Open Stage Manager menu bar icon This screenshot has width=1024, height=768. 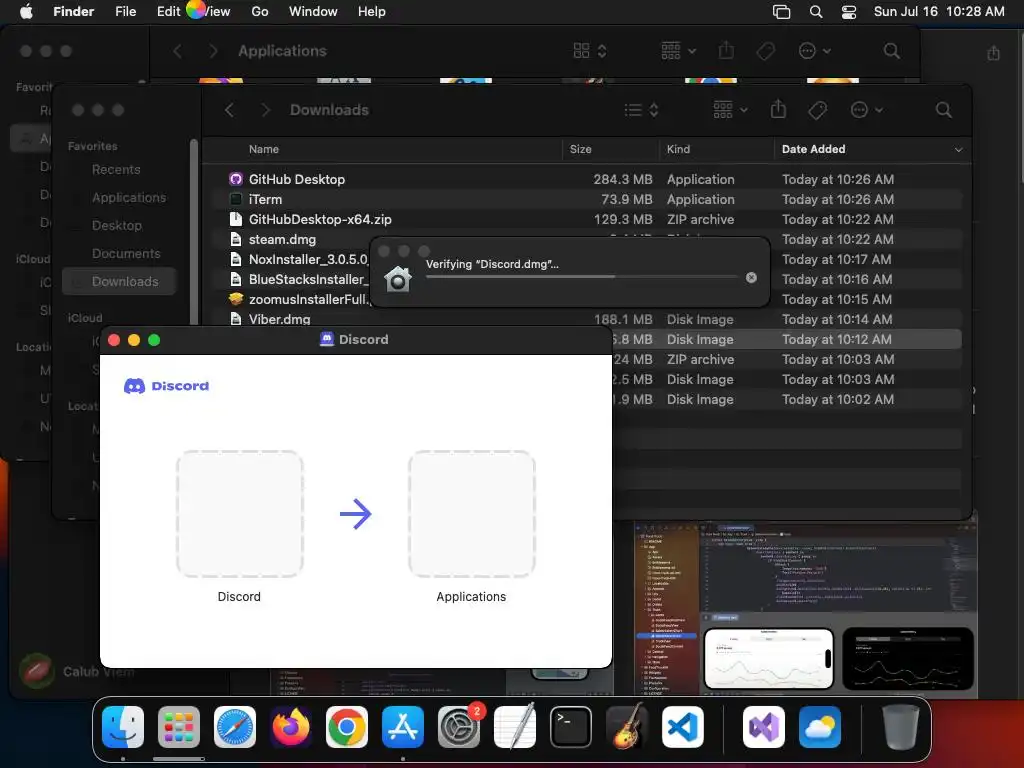coord(781,12)
